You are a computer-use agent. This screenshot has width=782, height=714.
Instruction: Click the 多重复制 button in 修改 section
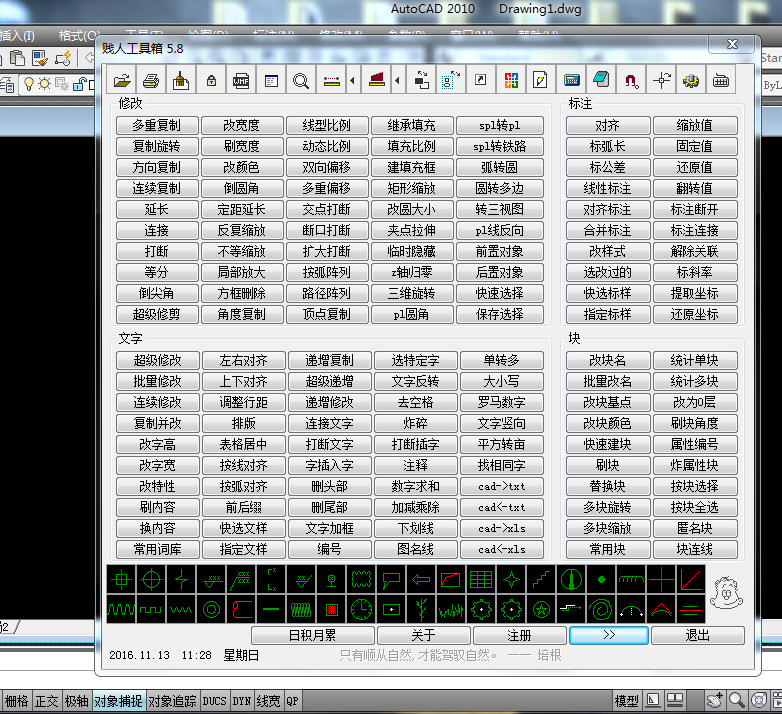click(156, 126)
